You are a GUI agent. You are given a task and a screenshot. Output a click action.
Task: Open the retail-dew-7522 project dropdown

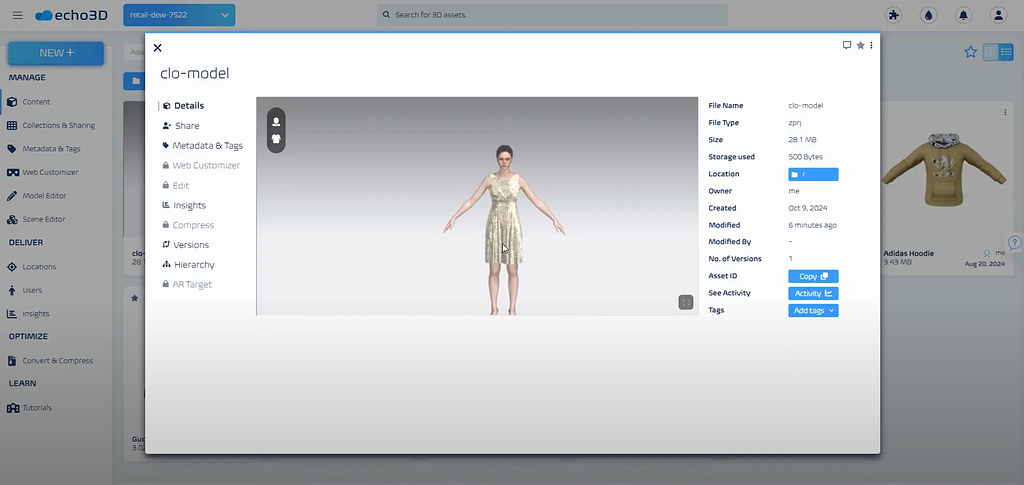click(179, 15)
